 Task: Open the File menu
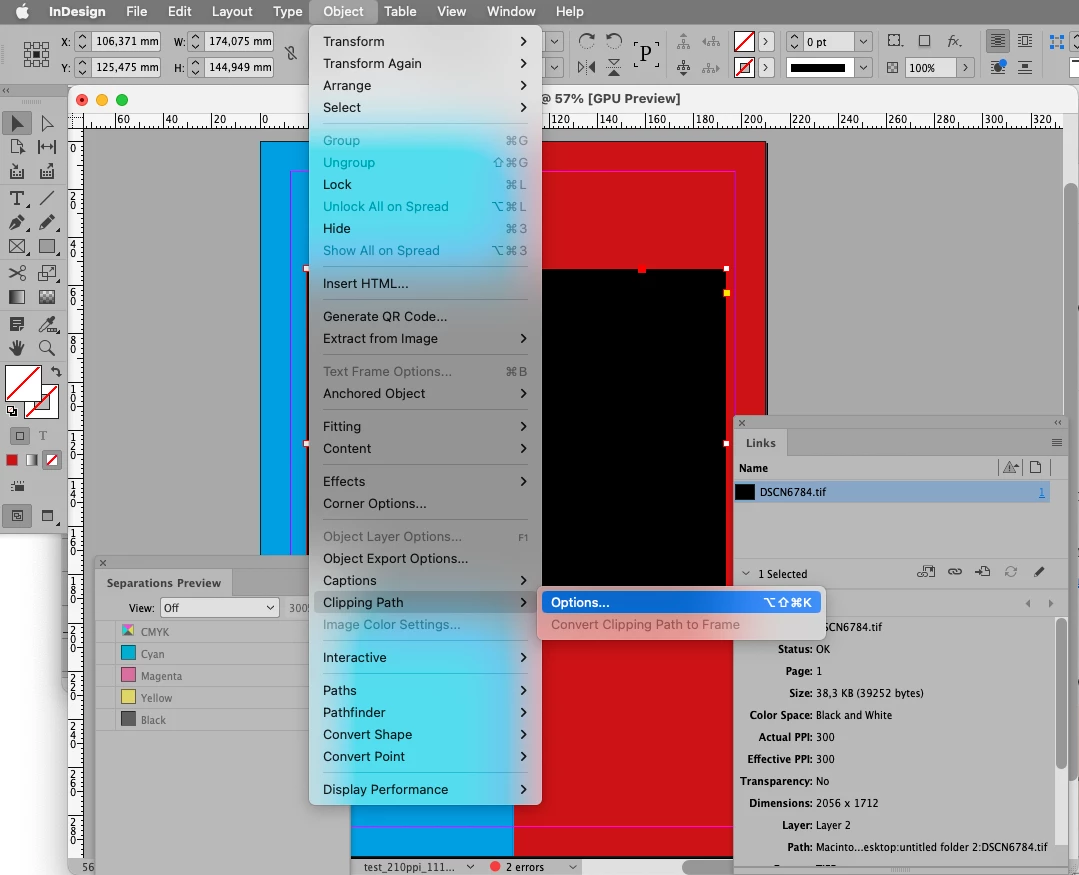coord(136,12)
